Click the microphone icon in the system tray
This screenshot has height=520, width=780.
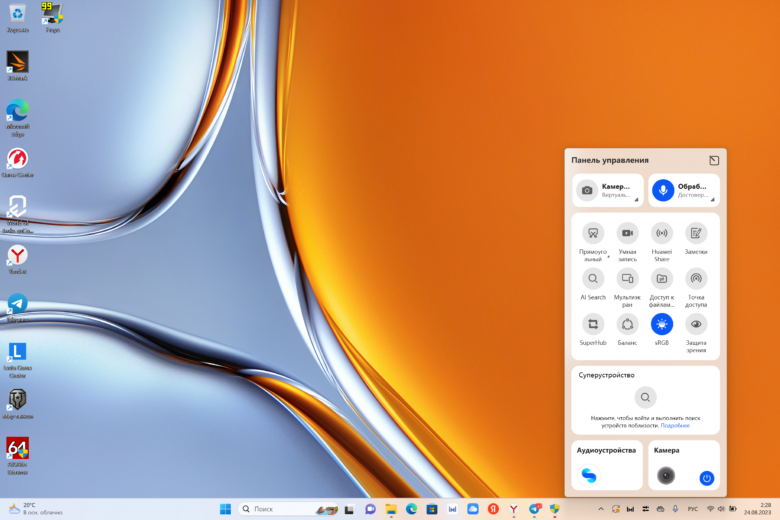pos(675,509)
